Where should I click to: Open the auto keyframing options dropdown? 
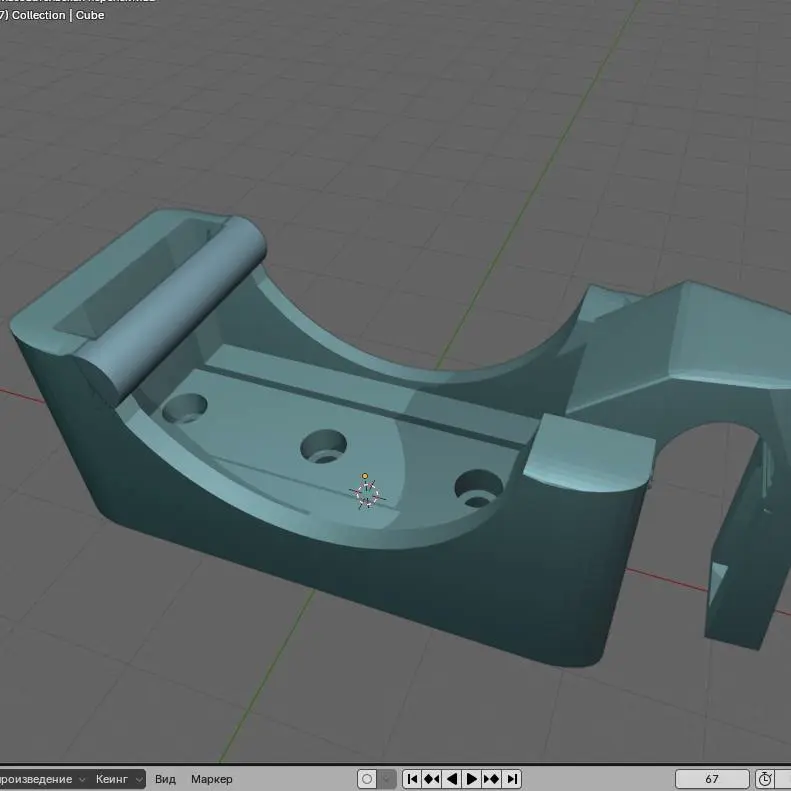point(387,779)
